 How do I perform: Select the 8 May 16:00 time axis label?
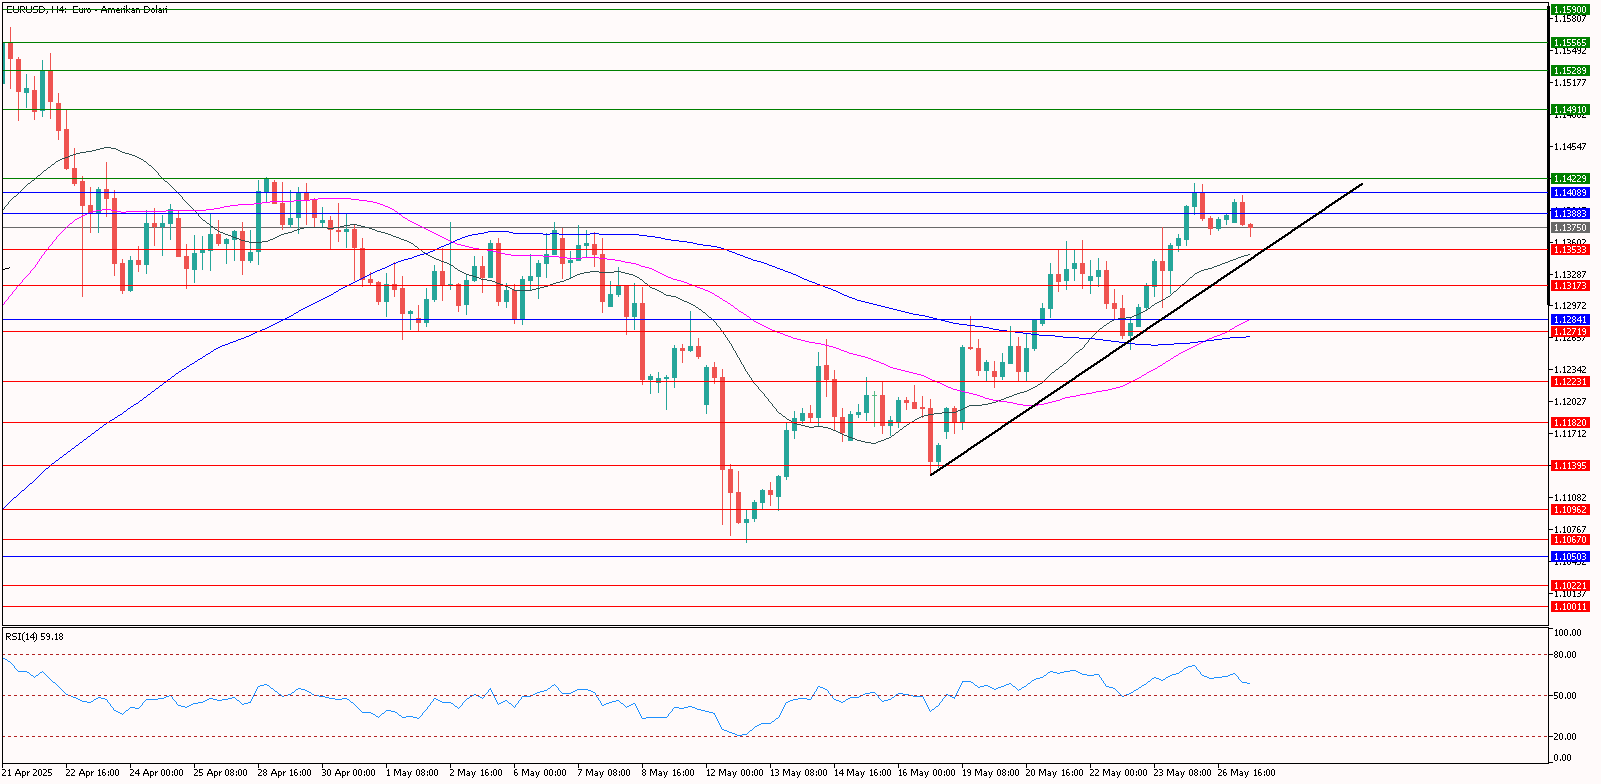pyautogui.click(x=668, y=773)
